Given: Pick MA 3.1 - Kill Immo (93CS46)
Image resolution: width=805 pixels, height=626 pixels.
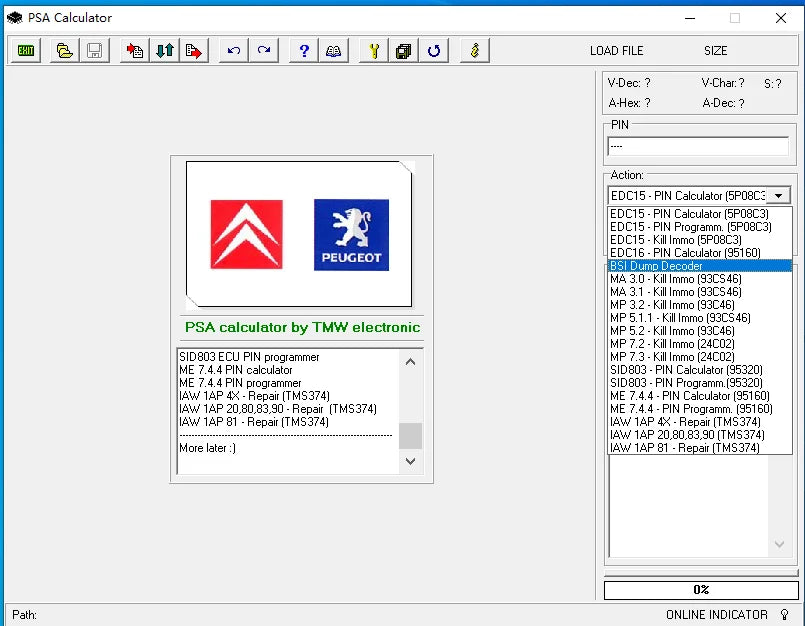Looking at the screenshot, I should pos(700,292).
